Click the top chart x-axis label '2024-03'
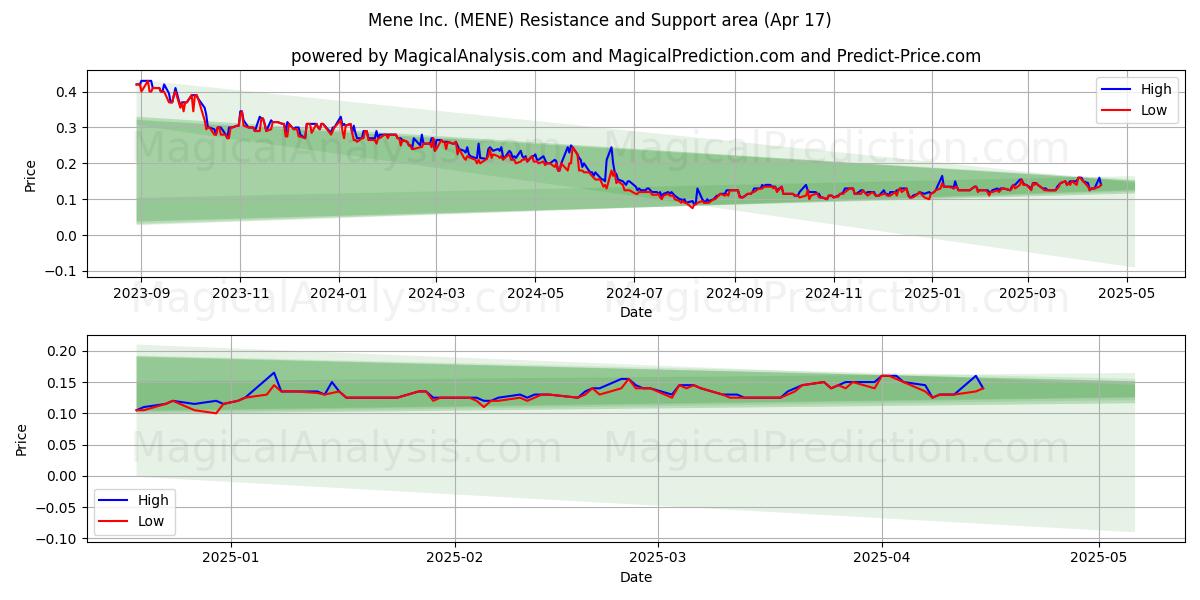 [436, 293]
